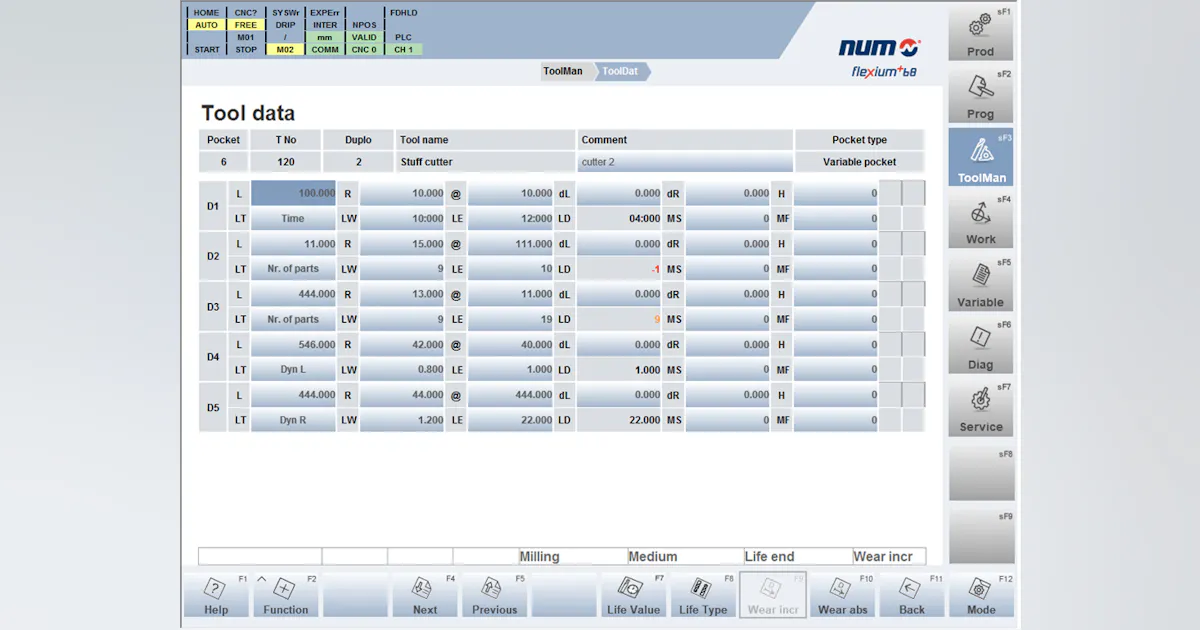
Task: Open the Prod section in the sidebar
Action: pyautogui.click(x=981, y=33)
